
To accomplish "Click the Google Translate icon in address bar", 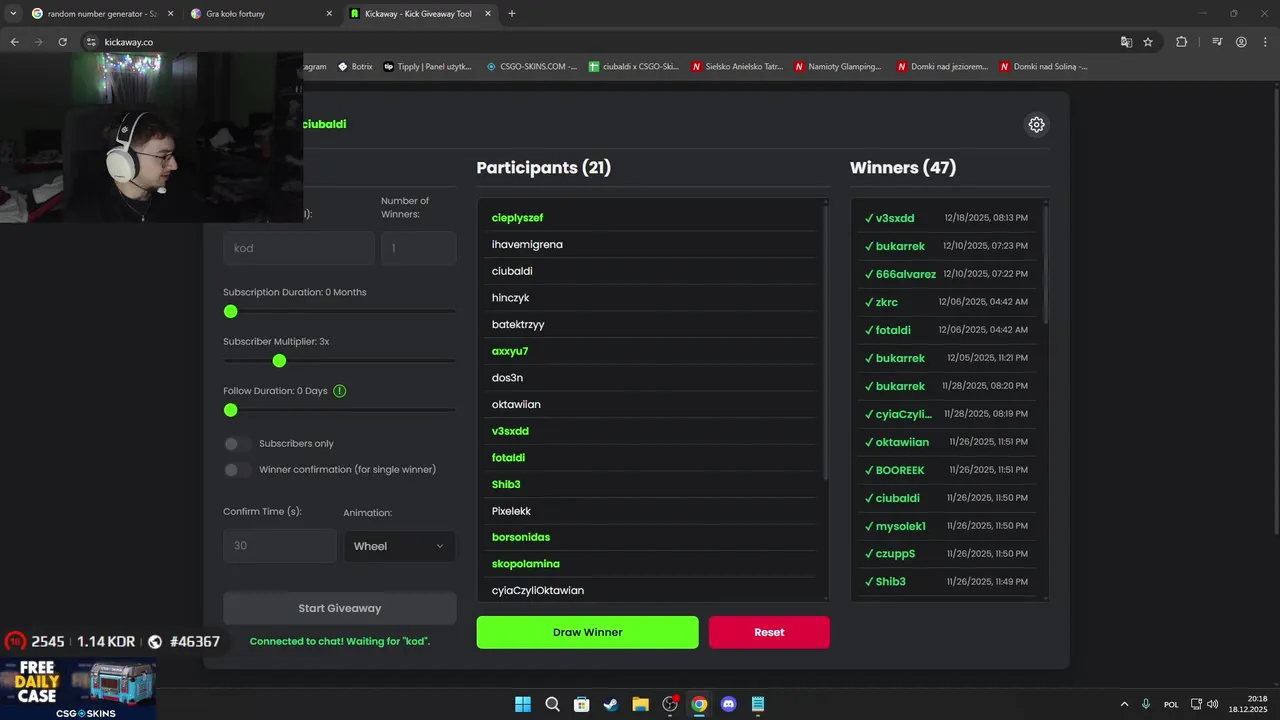I will 1126,42.
